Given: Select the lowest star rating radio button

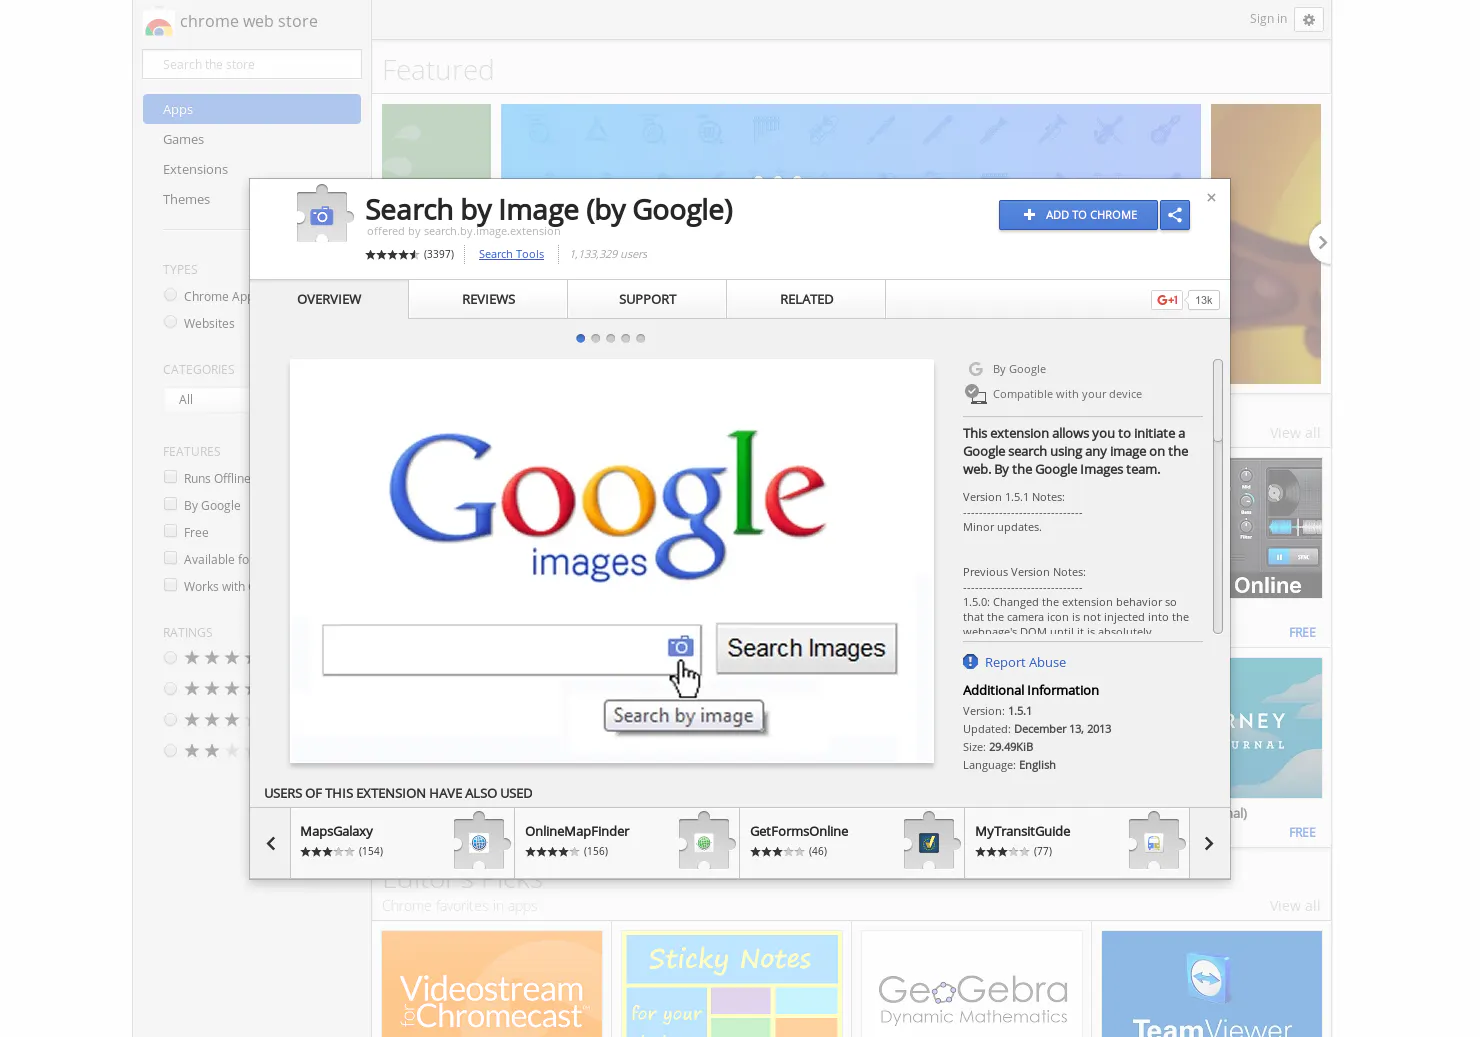Looking at the screenshot, I should [170, 751].
